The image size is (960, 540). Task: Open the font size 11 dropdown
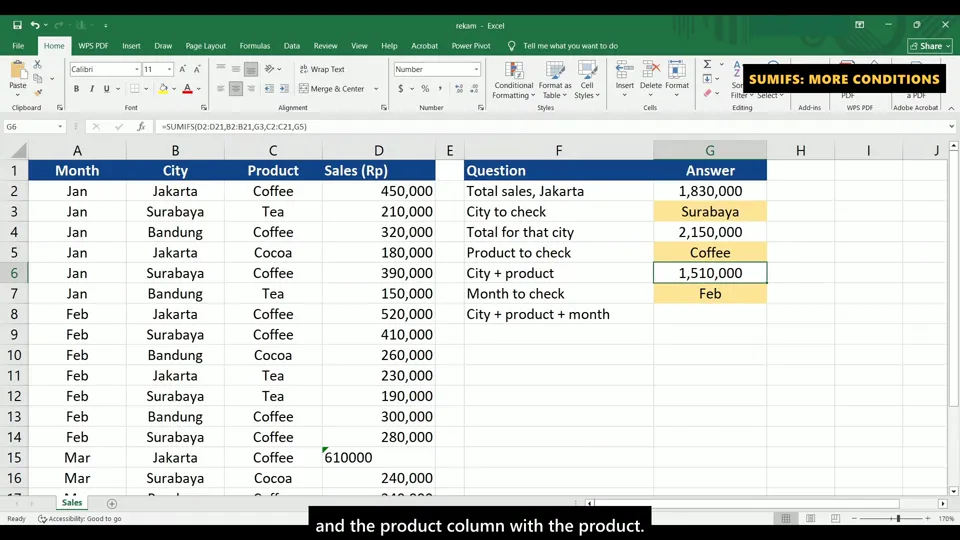[170, 69]
